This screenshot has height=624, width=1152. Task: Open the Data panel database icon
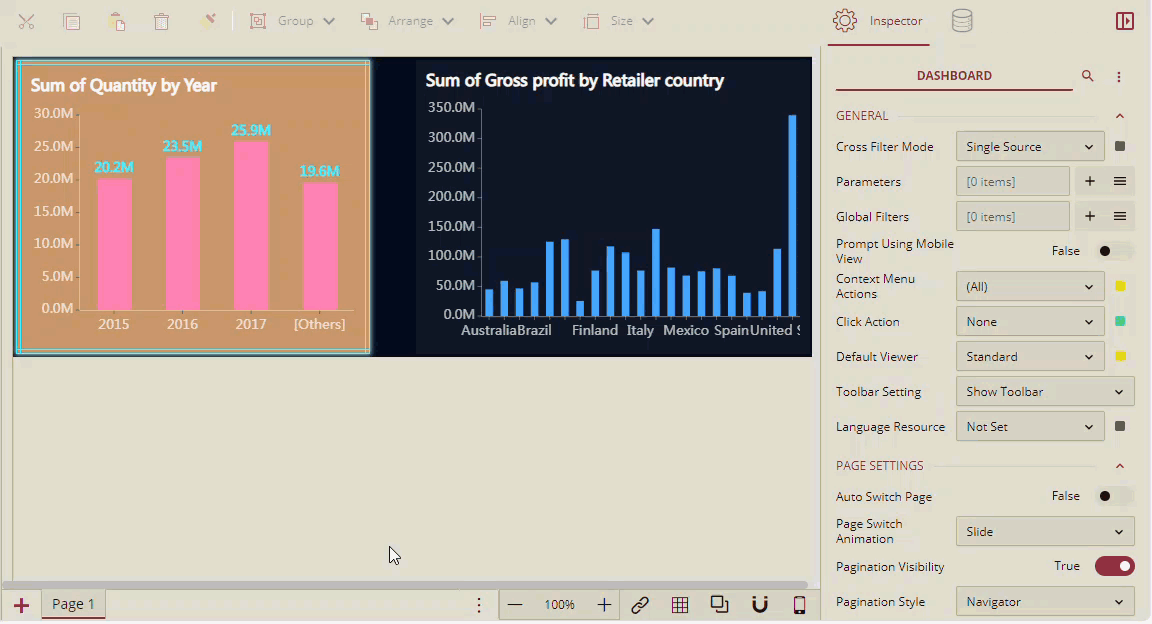[x=961, y=21]
